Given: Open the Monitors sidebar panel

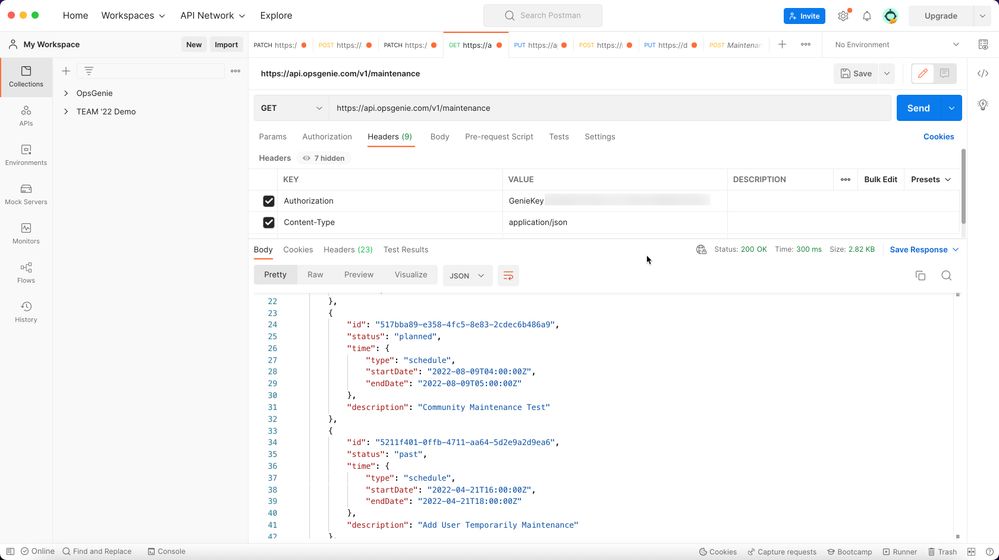Looking at the screenshot, I should [25, 234].
